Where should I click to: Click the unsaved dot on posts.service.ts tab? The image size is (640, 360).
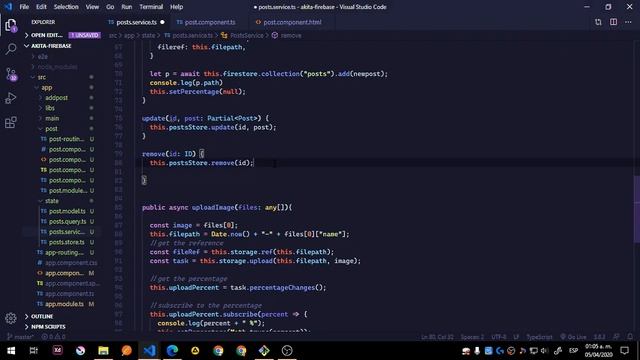click(x=162, y=22)
